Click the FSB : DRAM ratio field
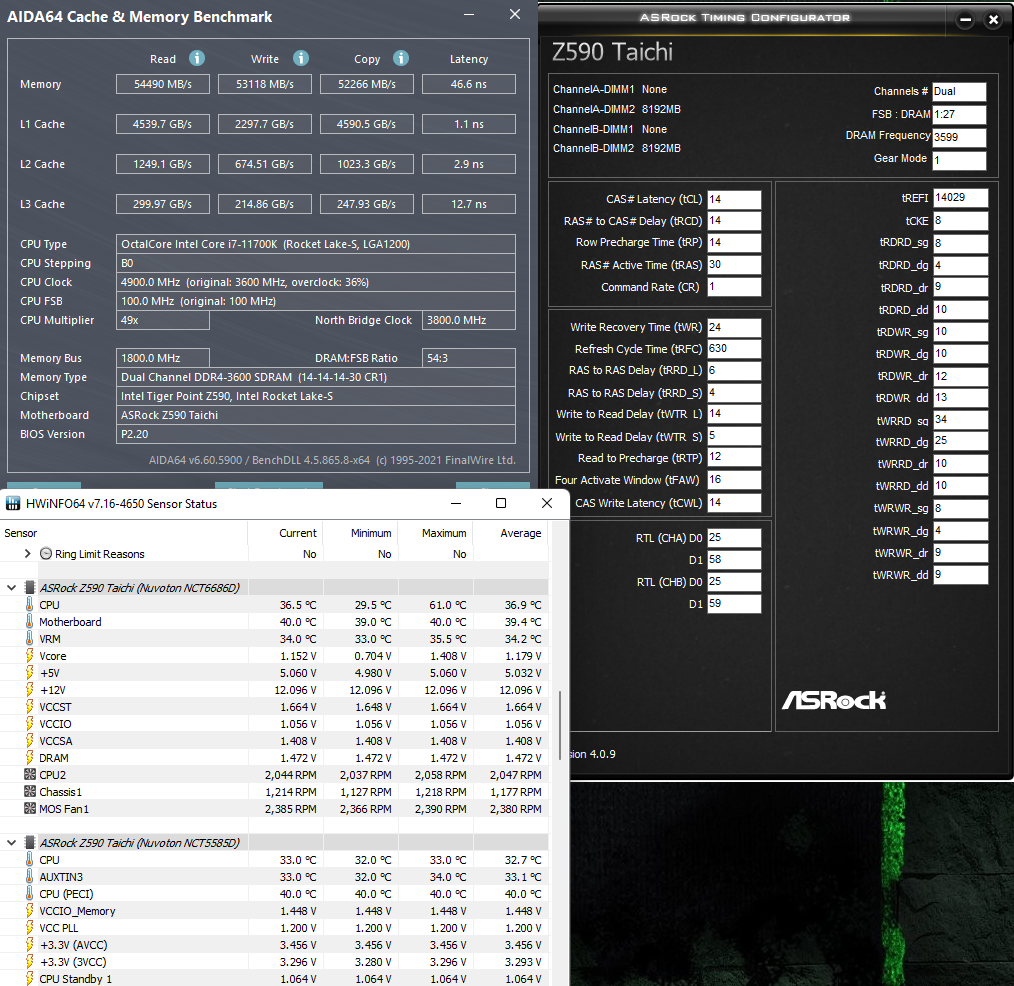Screen dimensions: 1014x986 pyautogui.click(x=959, y=114)
